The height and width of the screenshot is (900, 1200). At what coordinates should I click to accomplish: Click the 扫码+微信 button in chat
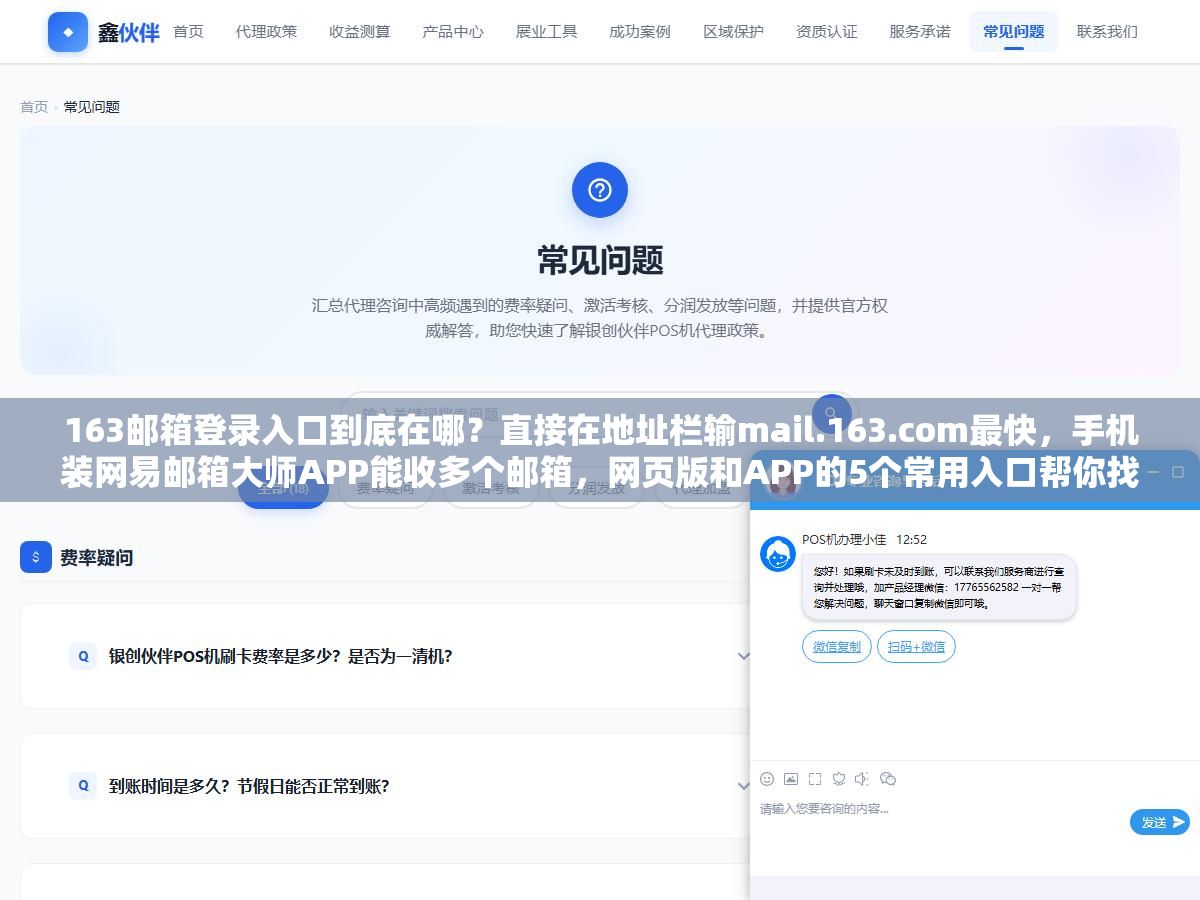pos(916,647)
